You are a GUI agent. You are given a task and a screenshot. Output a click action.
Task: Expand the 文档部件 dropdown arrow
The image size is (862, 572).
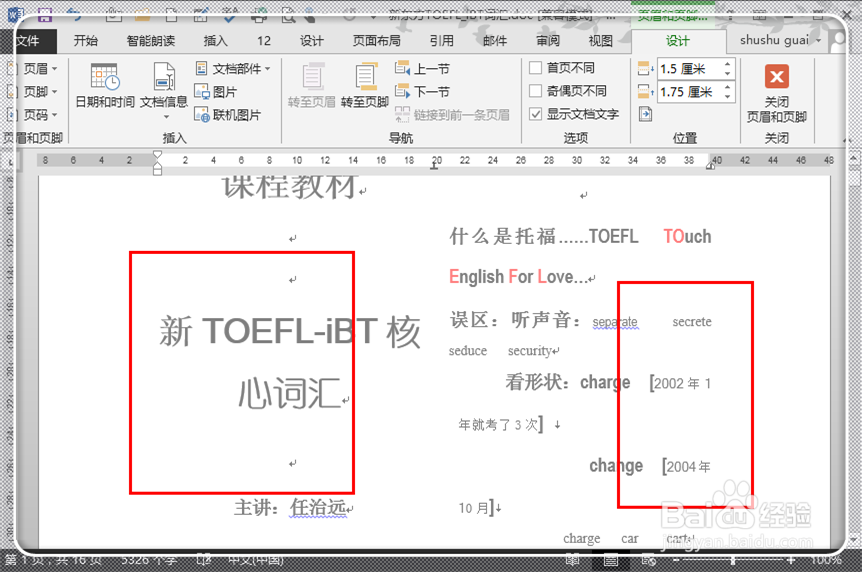pos(268,69)
